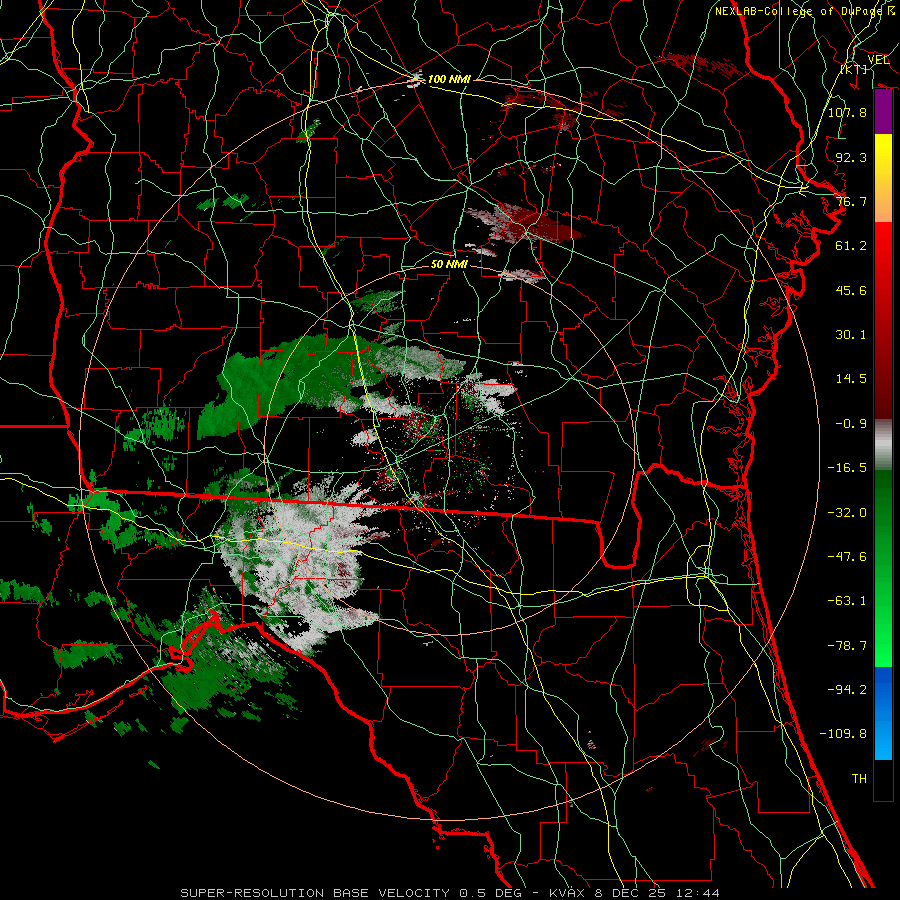
Task: Click the Super-Resolution Base Velocity caption
Action: coord(449,893)
